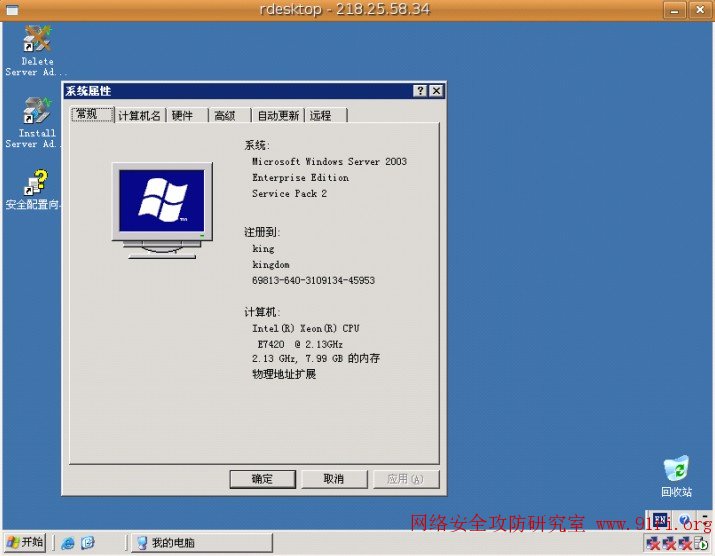This screenshot has width=715, height=556.
Task: Click the "计算机:" section label
Action: point(262,312)
